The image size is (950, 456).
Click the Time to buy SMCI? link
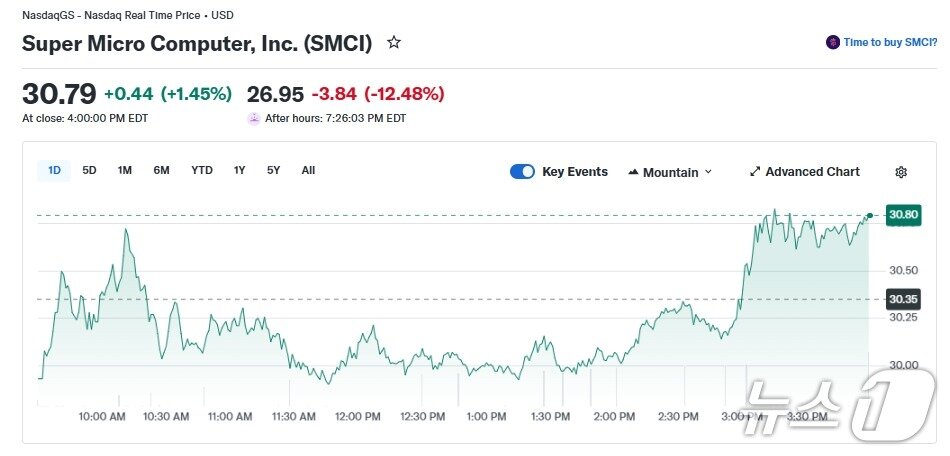point(890,42)
